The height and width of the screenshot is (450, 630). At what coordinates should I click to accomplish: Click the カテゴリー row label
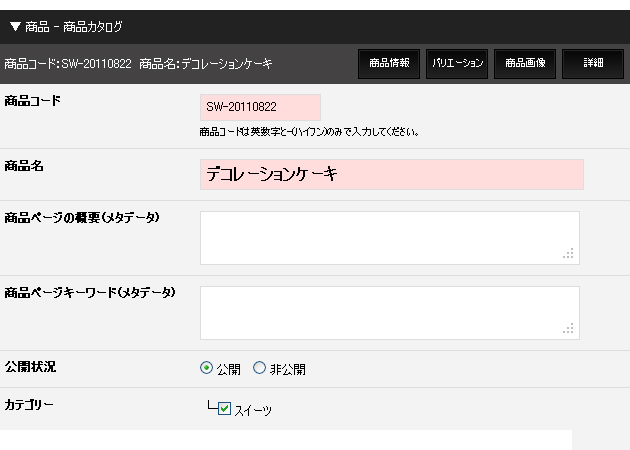[x=31, y=404]
